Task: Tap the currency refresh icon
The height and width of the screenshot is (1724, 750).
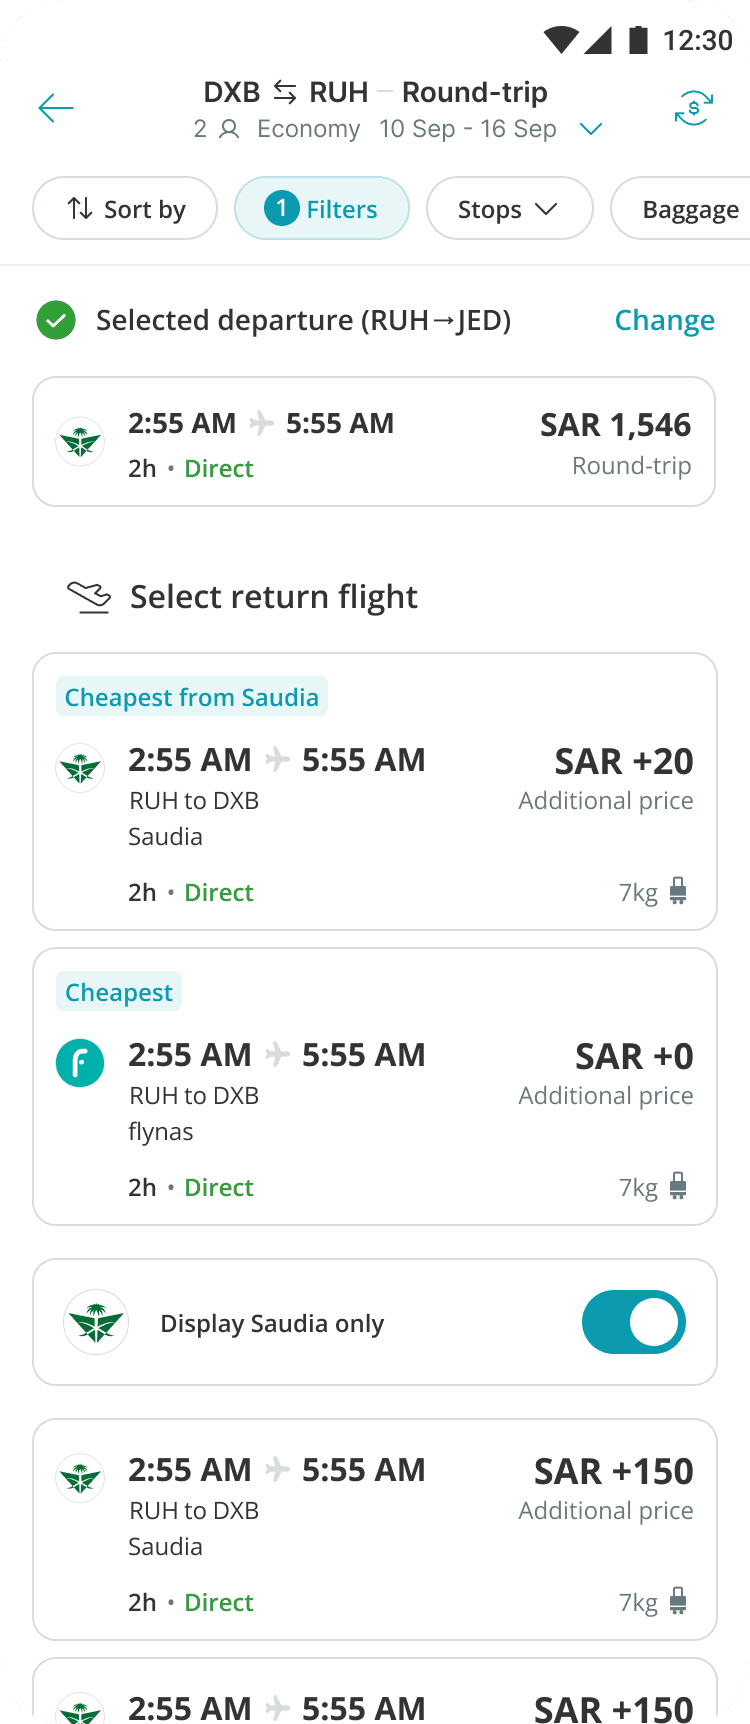Action: point(693,108)
